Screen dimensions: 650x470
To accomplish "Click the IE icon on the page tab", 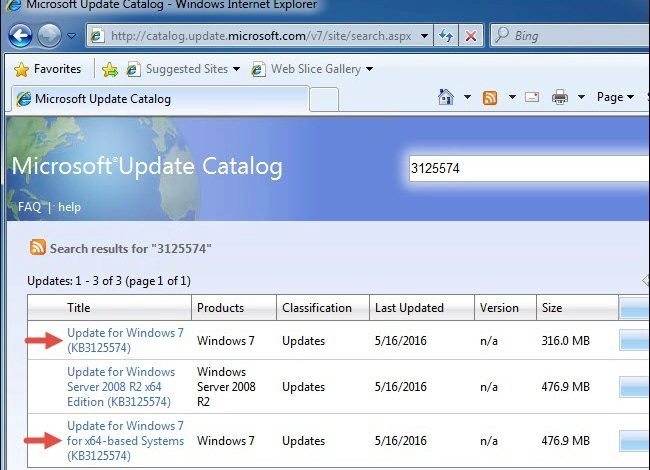I will pos(24,99).
